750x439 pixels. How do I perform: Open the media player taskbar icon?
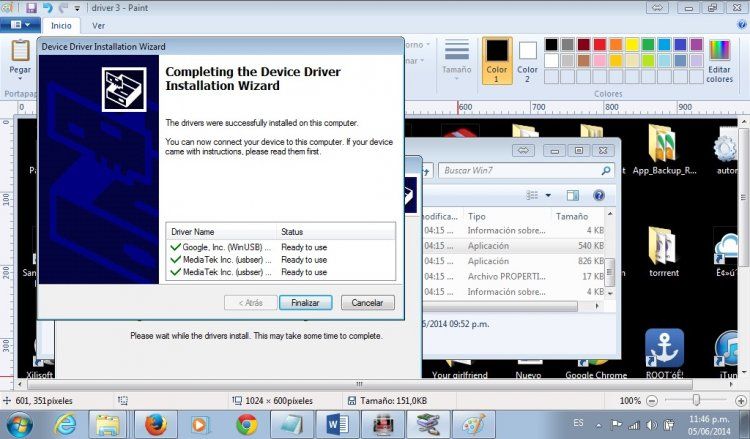coord(200,424)
